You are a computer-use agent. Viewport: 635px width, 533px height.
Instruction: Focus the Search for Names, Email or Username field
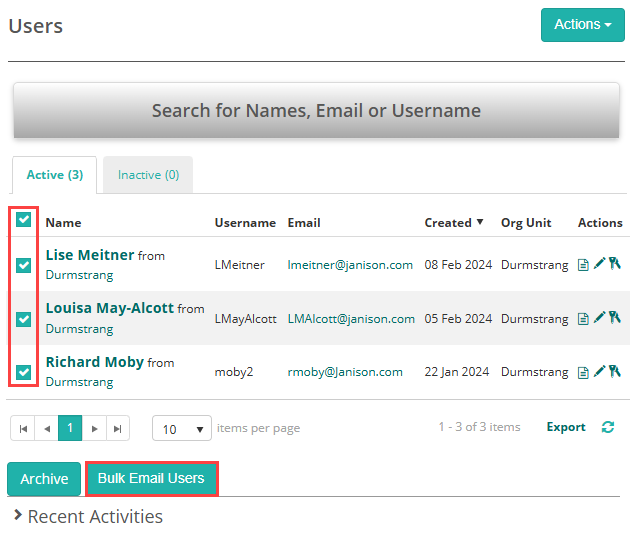tap(316, 111)
